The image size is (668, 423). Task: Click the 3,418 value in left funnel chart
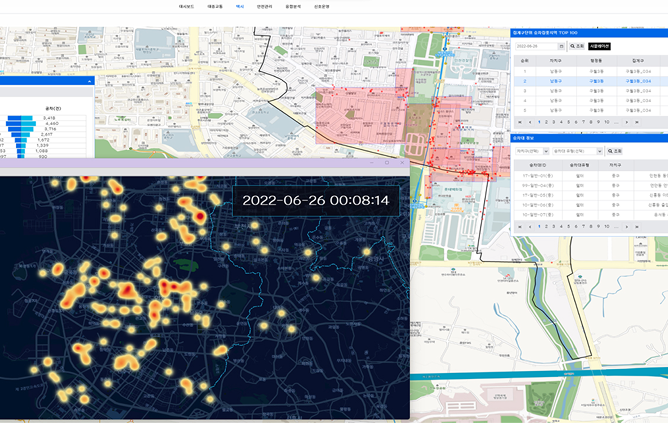point(49,118)
